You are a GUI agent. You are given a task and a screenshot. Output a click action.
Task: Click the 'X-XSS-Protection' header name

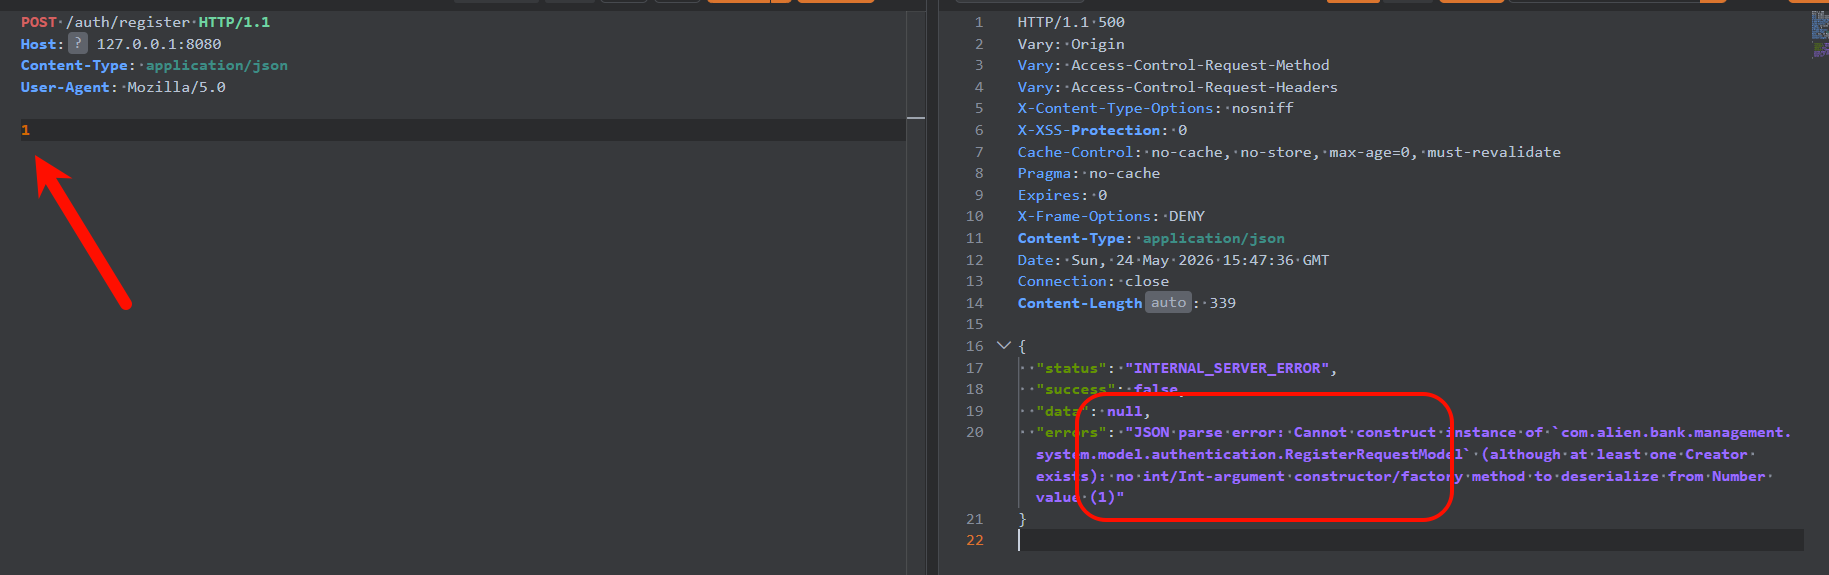[x=1089, y=130]
